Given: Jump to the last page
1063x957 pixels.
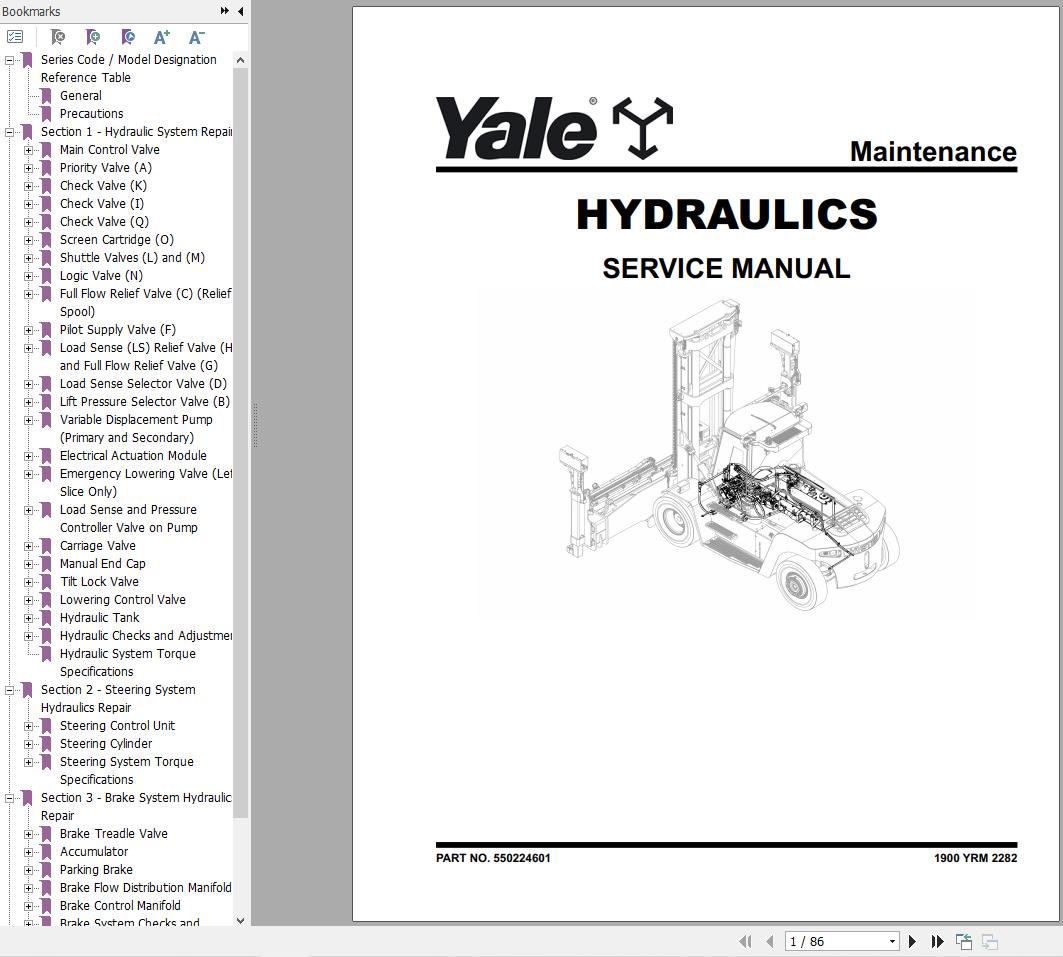Looking at the screenshot, I should coord(937,941).
